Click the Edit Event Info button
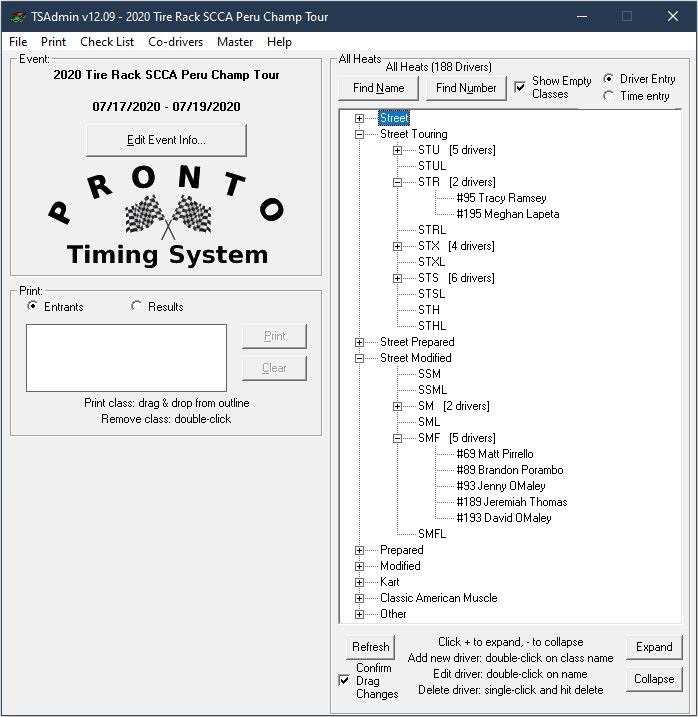Image resolution: width=698 pixels, height=717 pixels. [166, 140]
